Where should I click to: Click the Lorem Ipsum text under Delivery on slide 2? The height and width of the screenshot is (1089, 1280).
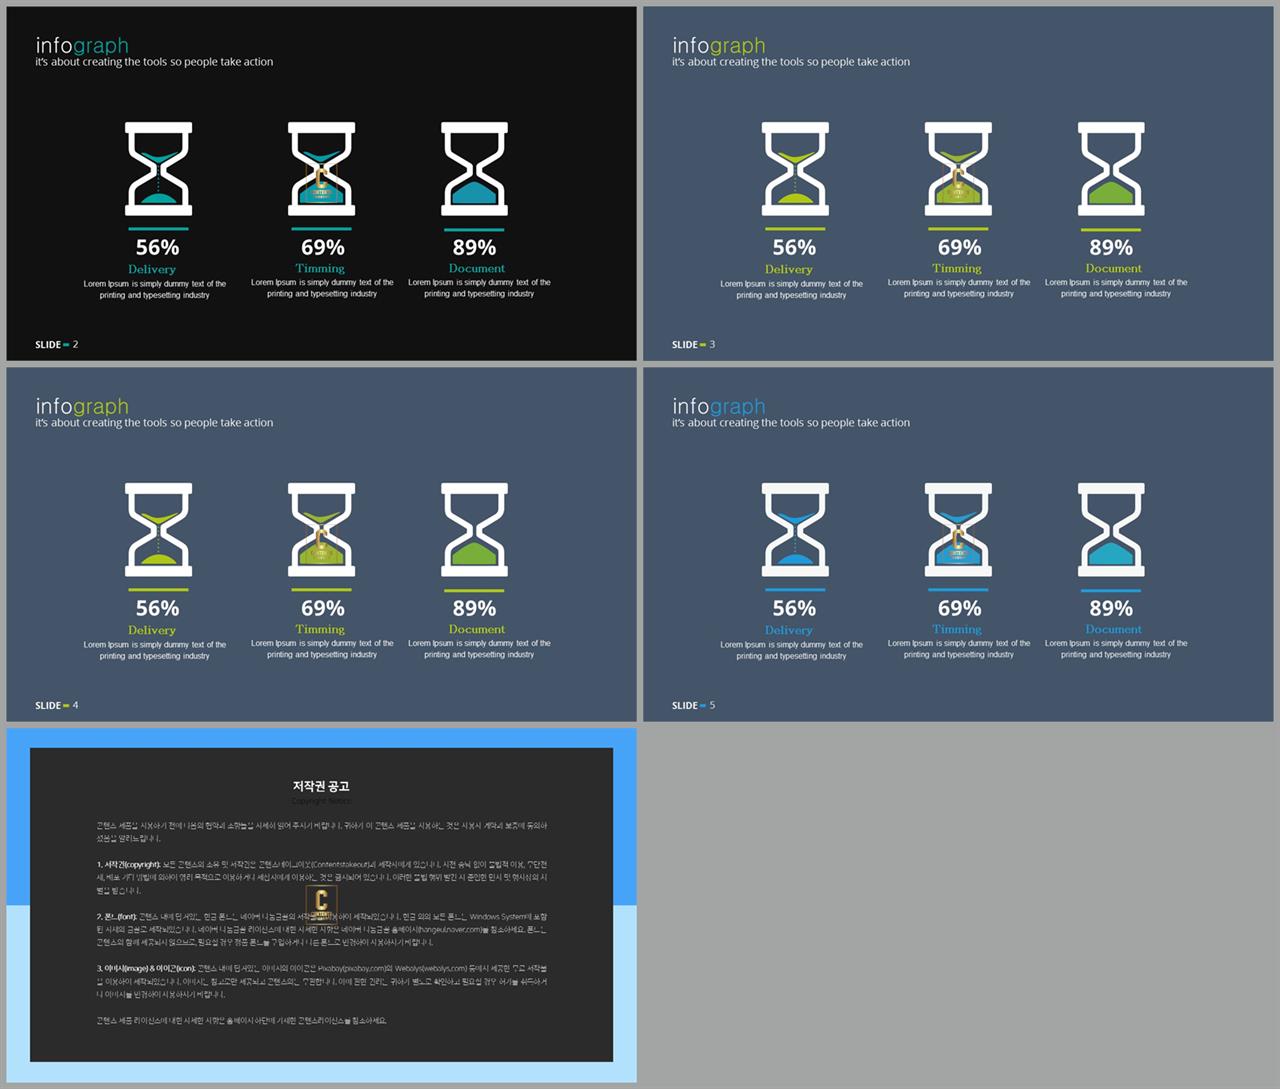coord(155,289)
